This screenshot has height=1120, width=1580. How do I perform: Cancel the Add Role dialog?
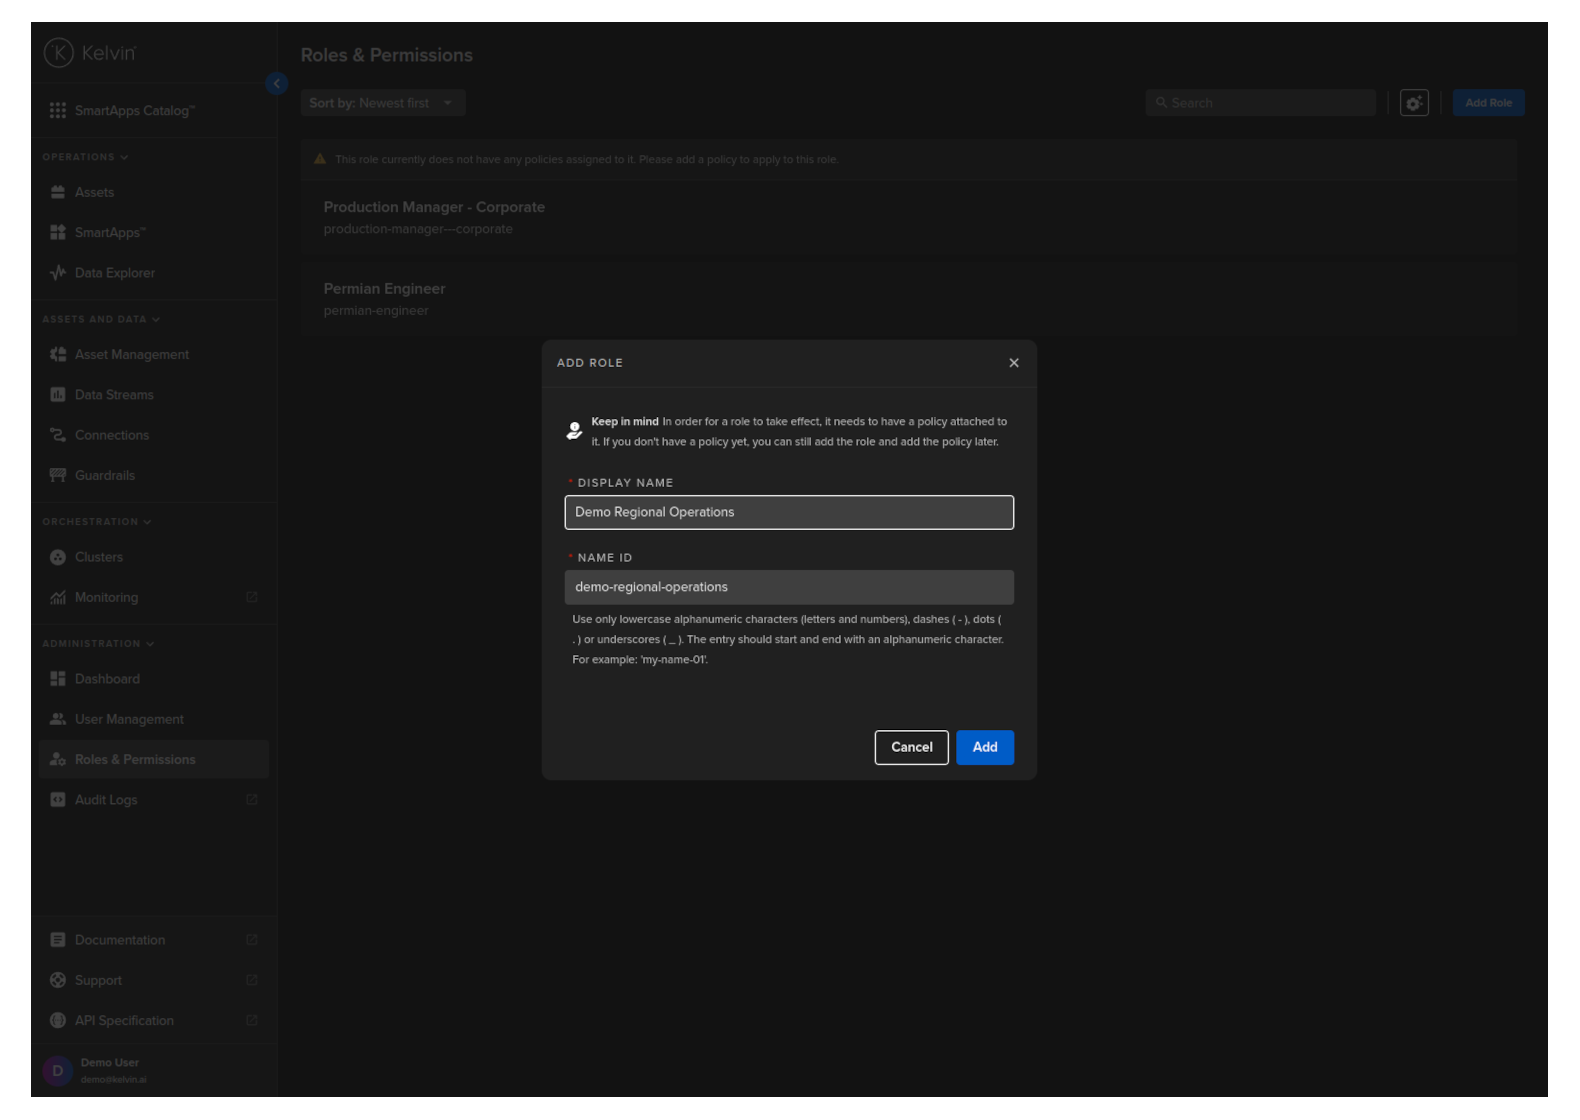911,747
